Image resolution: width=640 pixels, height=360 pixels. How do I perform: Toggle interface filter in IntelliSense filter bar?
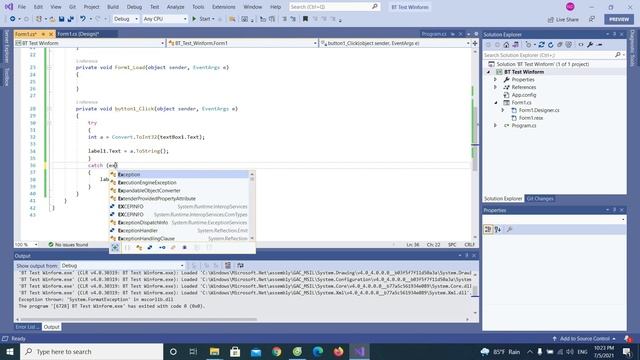click(162, 247)
